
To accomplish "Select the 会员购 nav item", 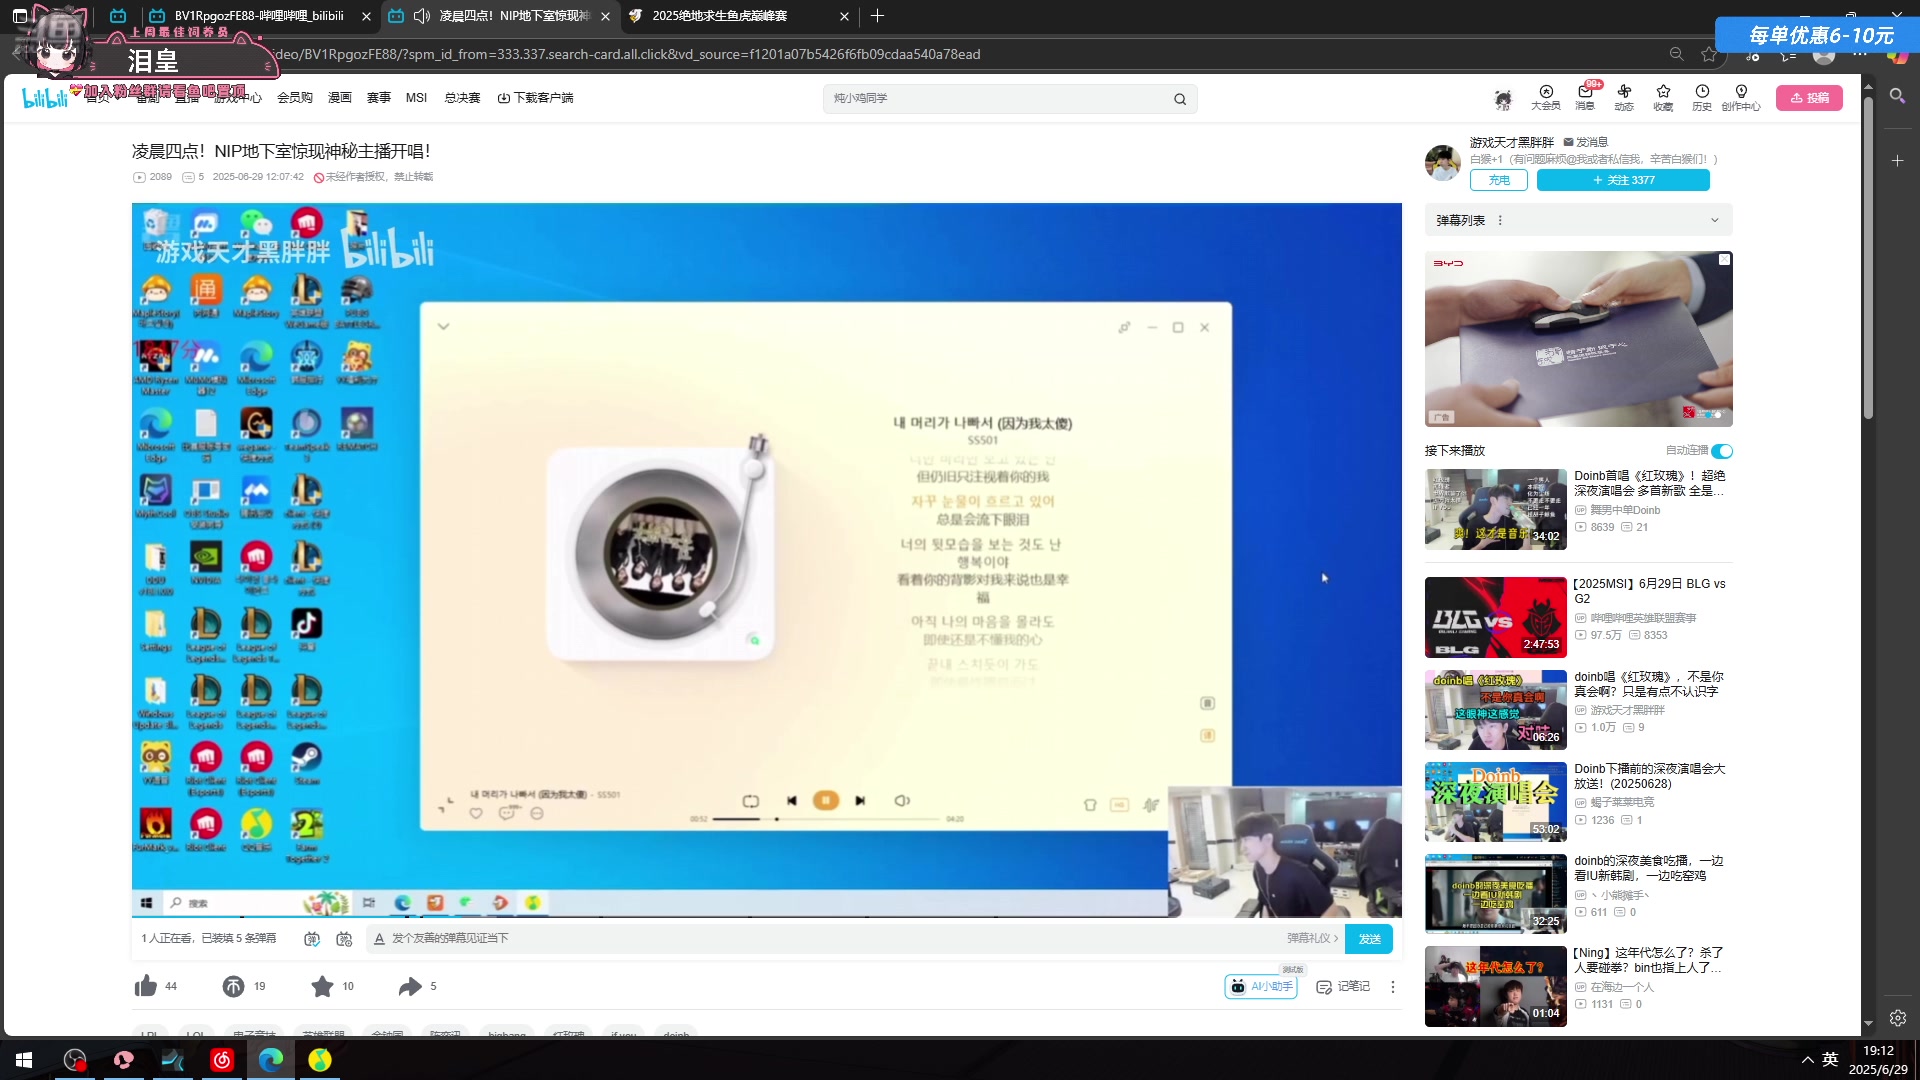I will coord(295,98).
